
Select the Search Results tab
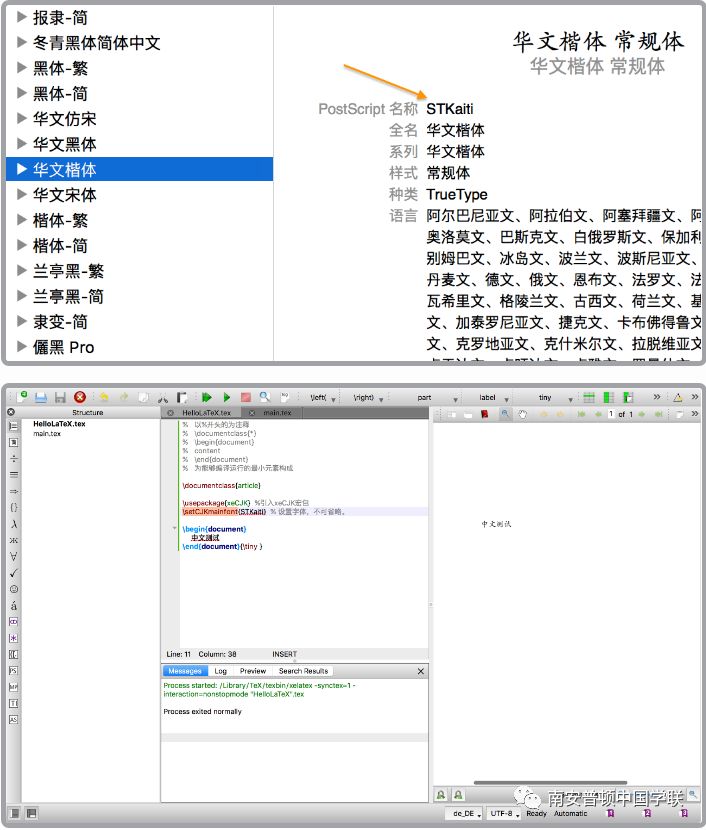303,671
